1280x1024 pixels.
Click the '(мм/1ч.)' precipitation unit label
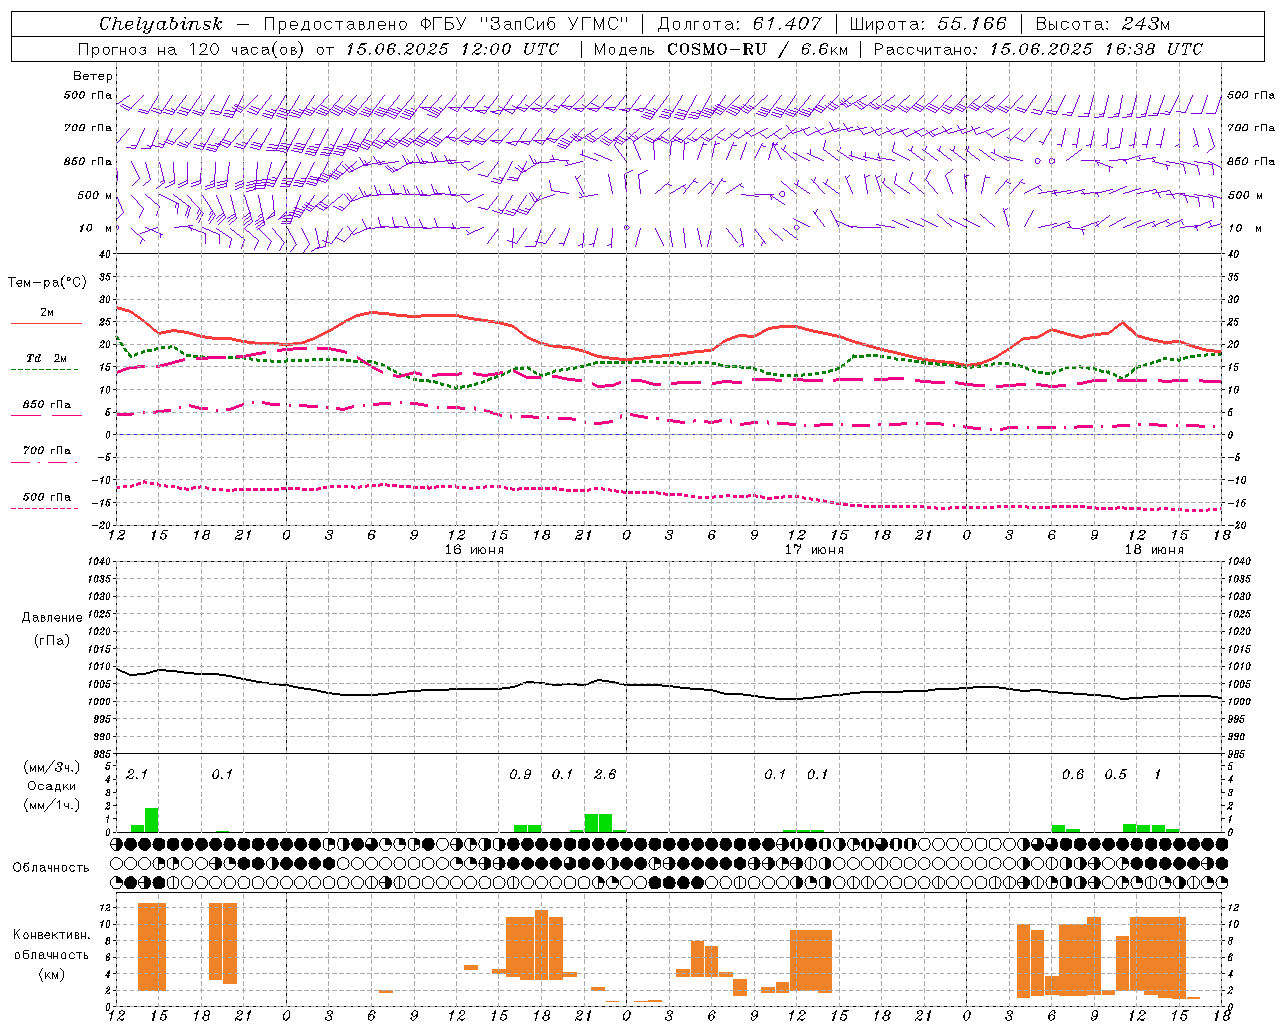52,805
